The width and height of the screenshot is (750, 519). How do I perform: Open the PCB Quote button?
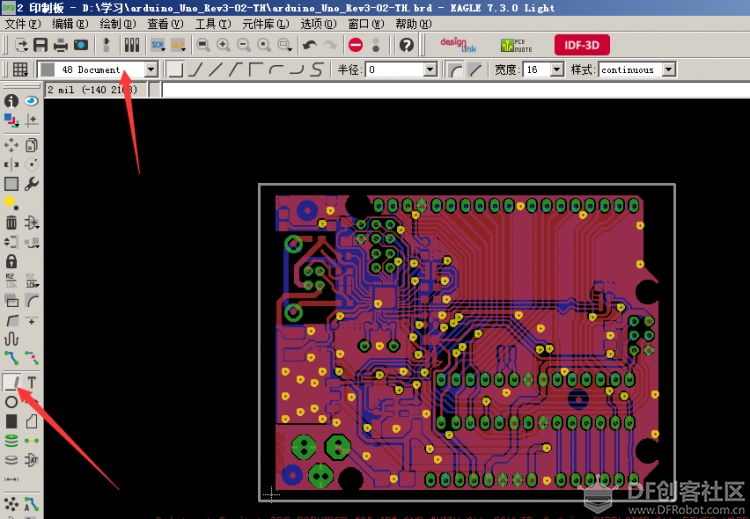point(516,45)
